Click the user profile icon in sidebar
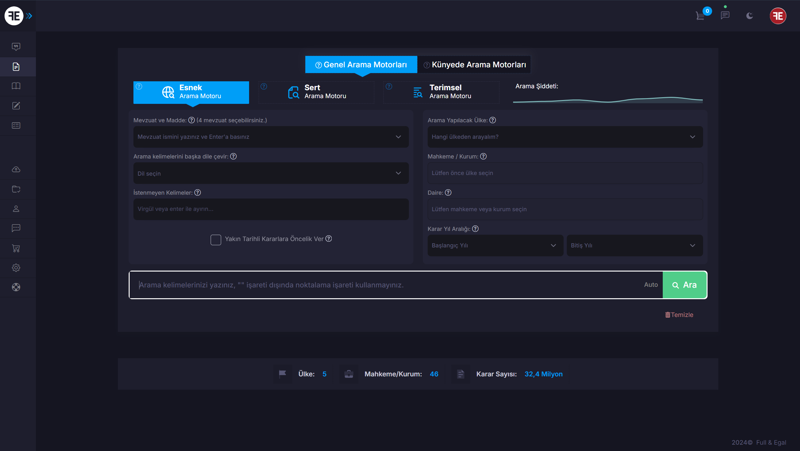This screenshot has width=800, height=451. [16, 209]
